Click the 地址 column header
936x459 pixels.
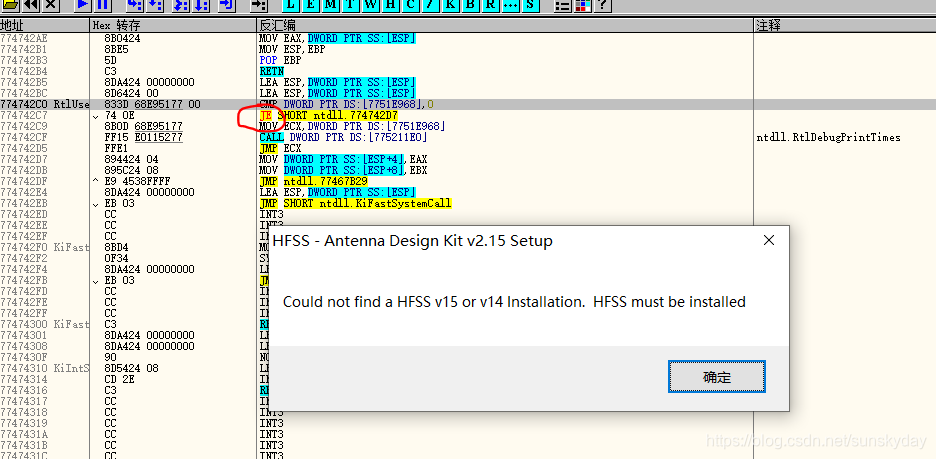coord(45,26)
